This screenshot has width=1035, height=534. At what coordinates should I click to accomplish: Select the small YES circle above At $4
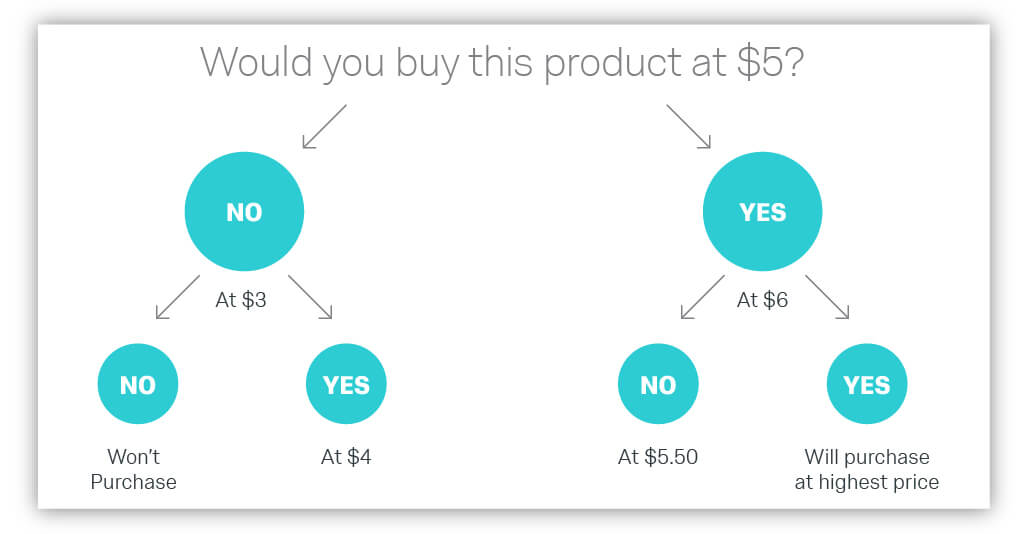click(x=346, y=384)
